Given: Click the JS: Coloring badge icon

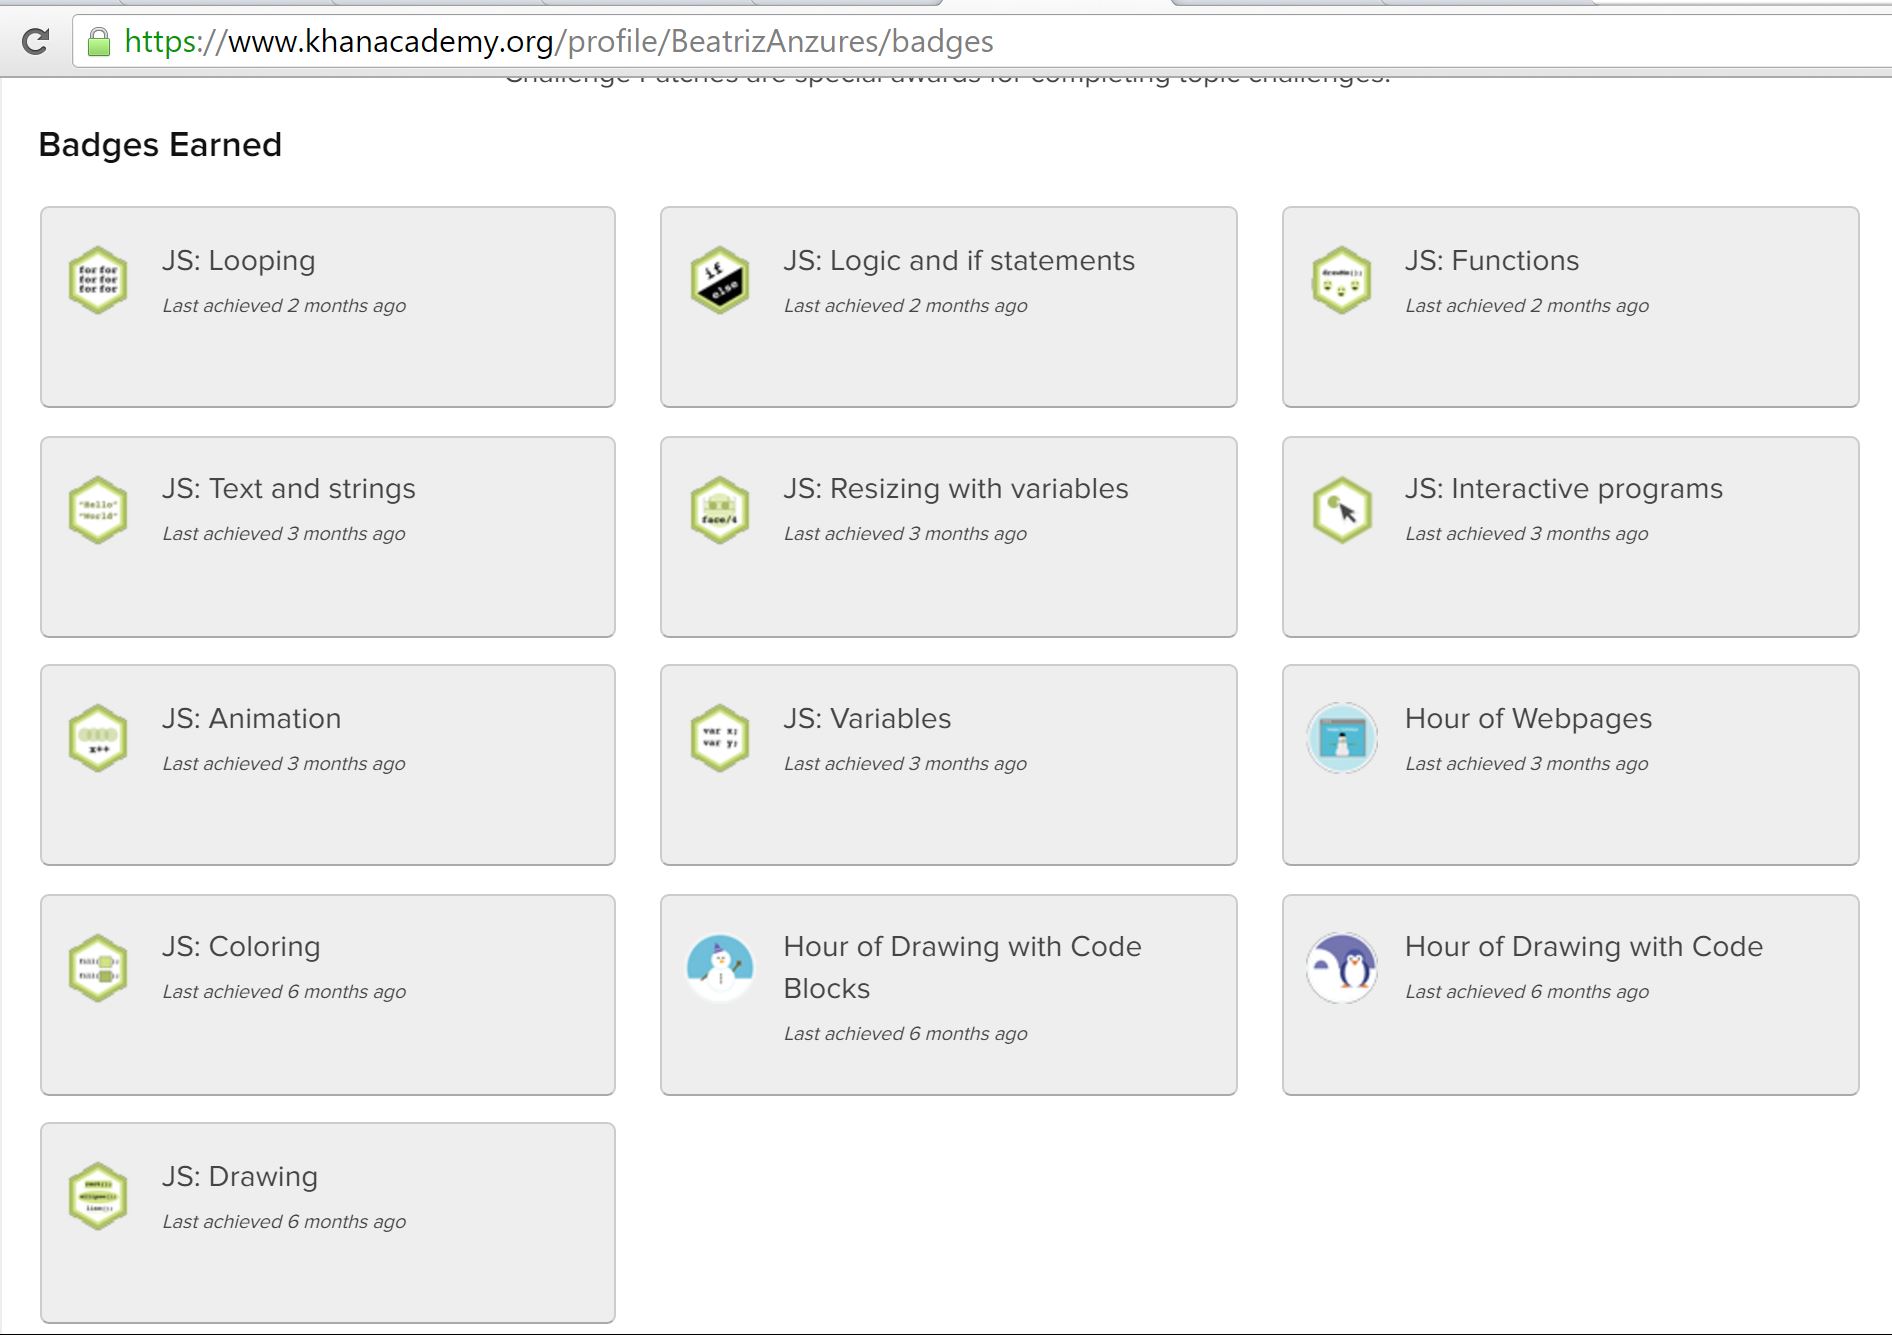Looking at the screenshot, I should [98, 968].
